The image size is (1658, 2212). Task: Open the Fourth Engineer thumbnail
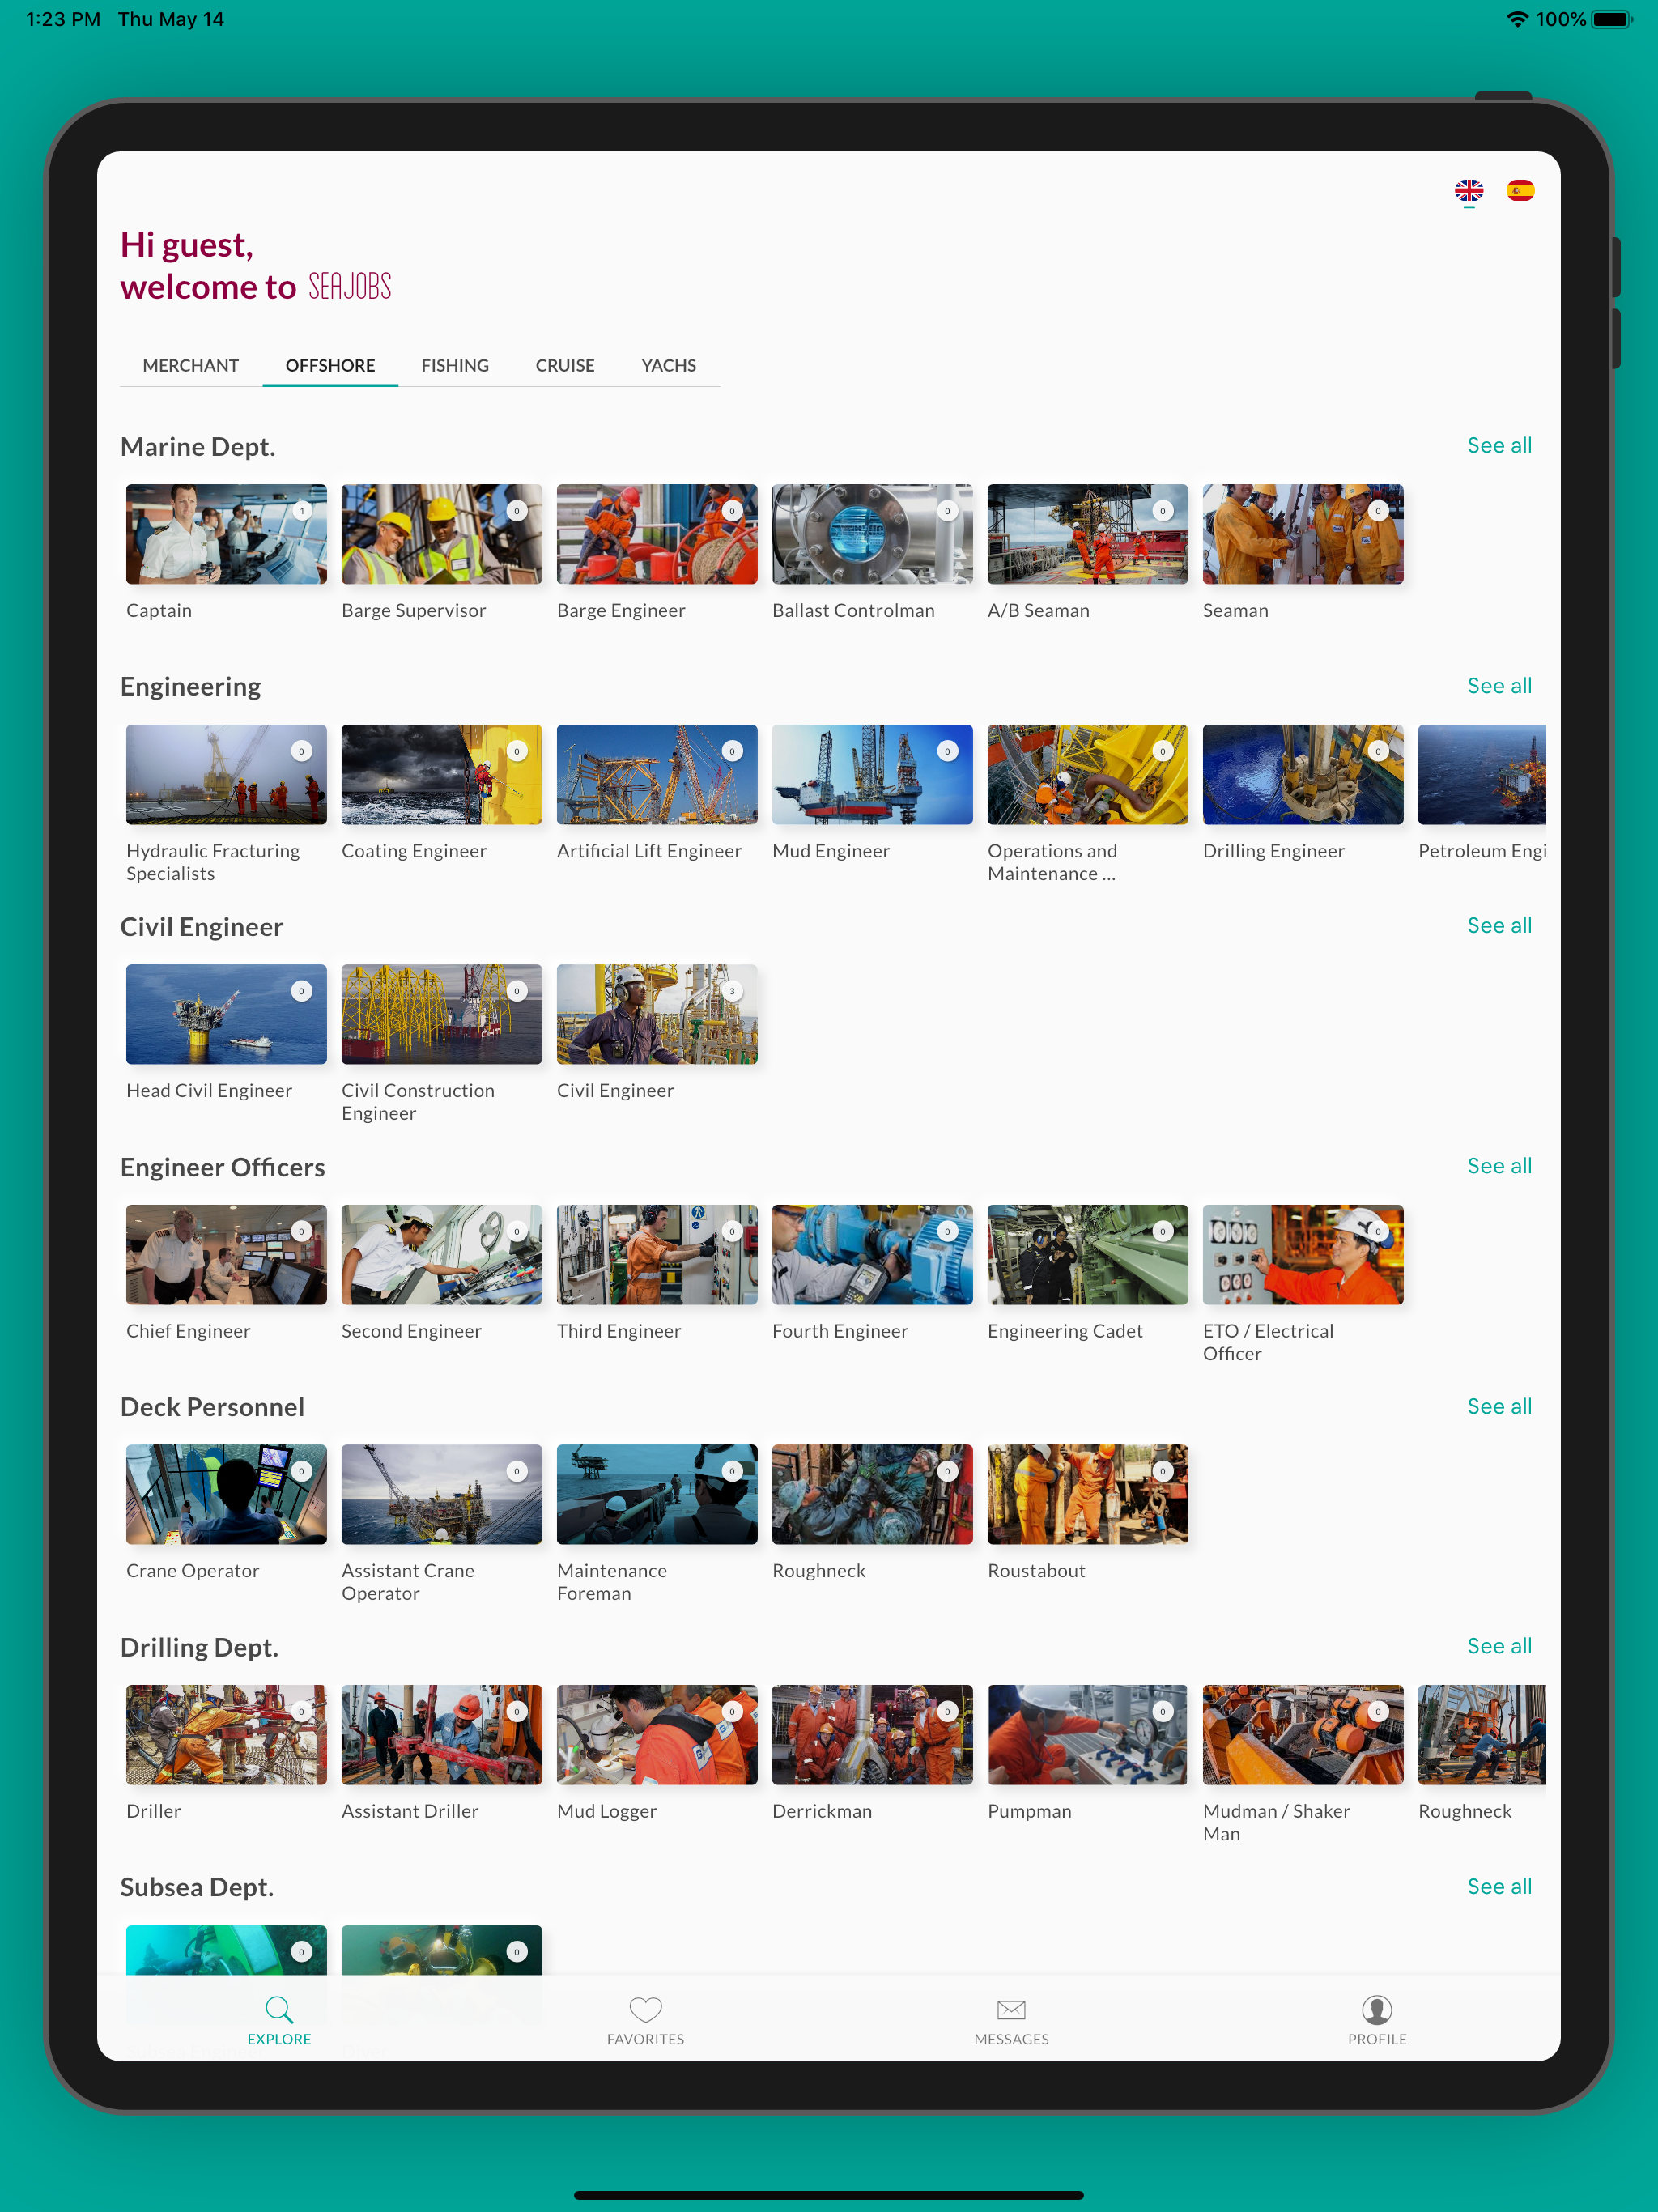[872, 1254]
